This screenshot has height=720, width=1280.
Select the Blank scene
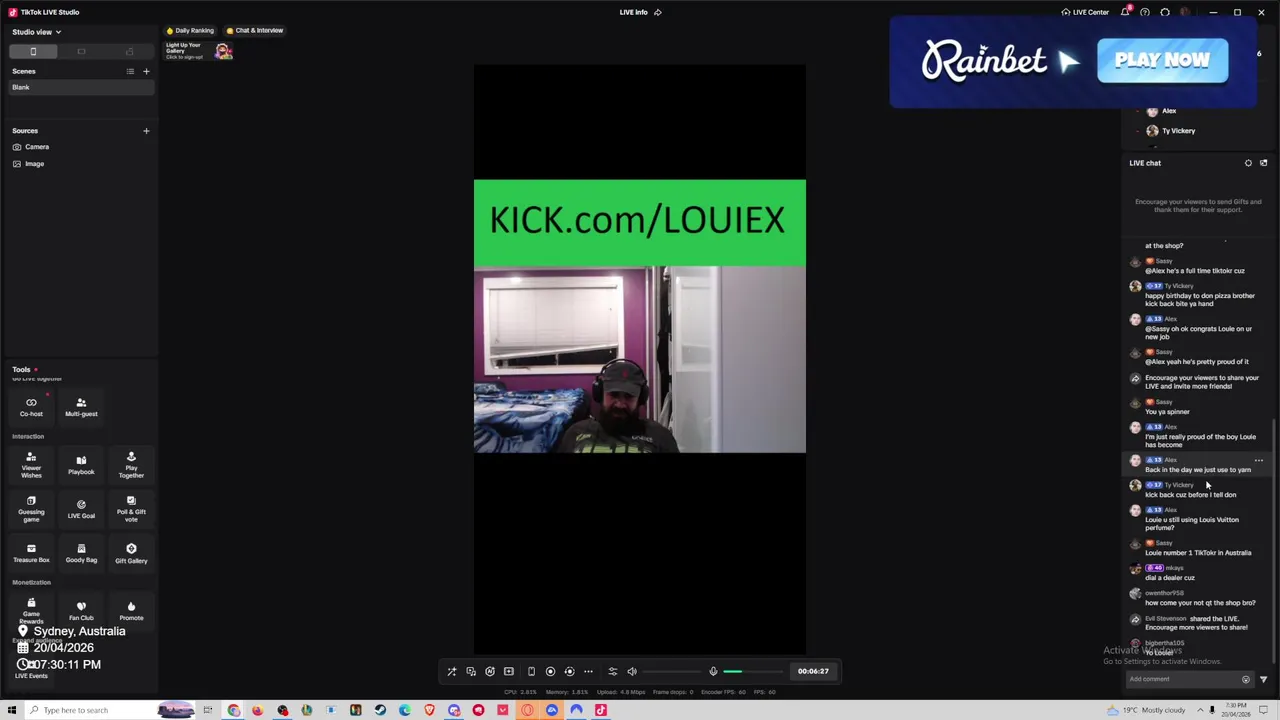(x=79, y=88)
